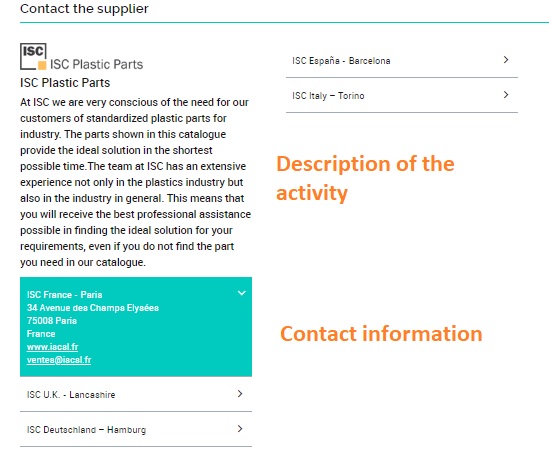Viewport: 549px width, 453px height.
Task: Click the company description paragraph
Action: pyautogui.click(x=135, y=182)
